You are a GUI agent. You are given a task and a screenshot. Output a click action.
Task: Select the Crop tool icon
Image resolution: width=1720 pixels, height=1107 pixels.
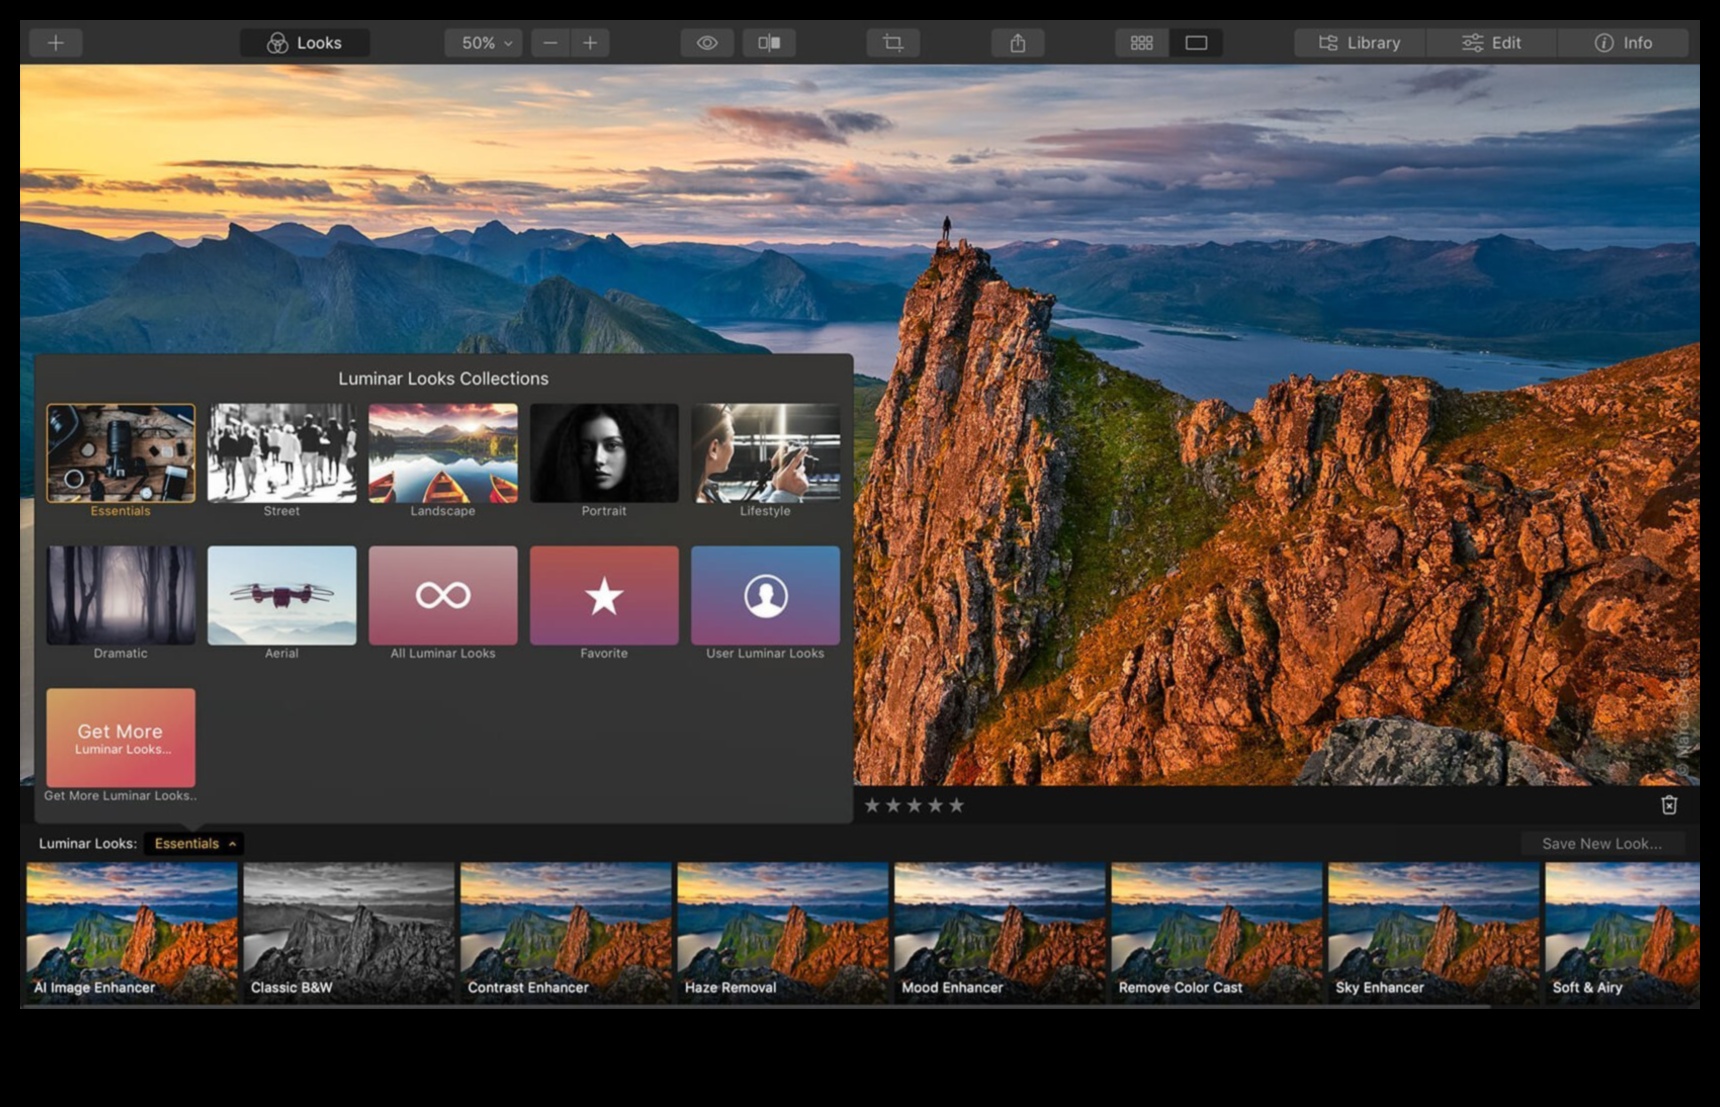(893, 43)
